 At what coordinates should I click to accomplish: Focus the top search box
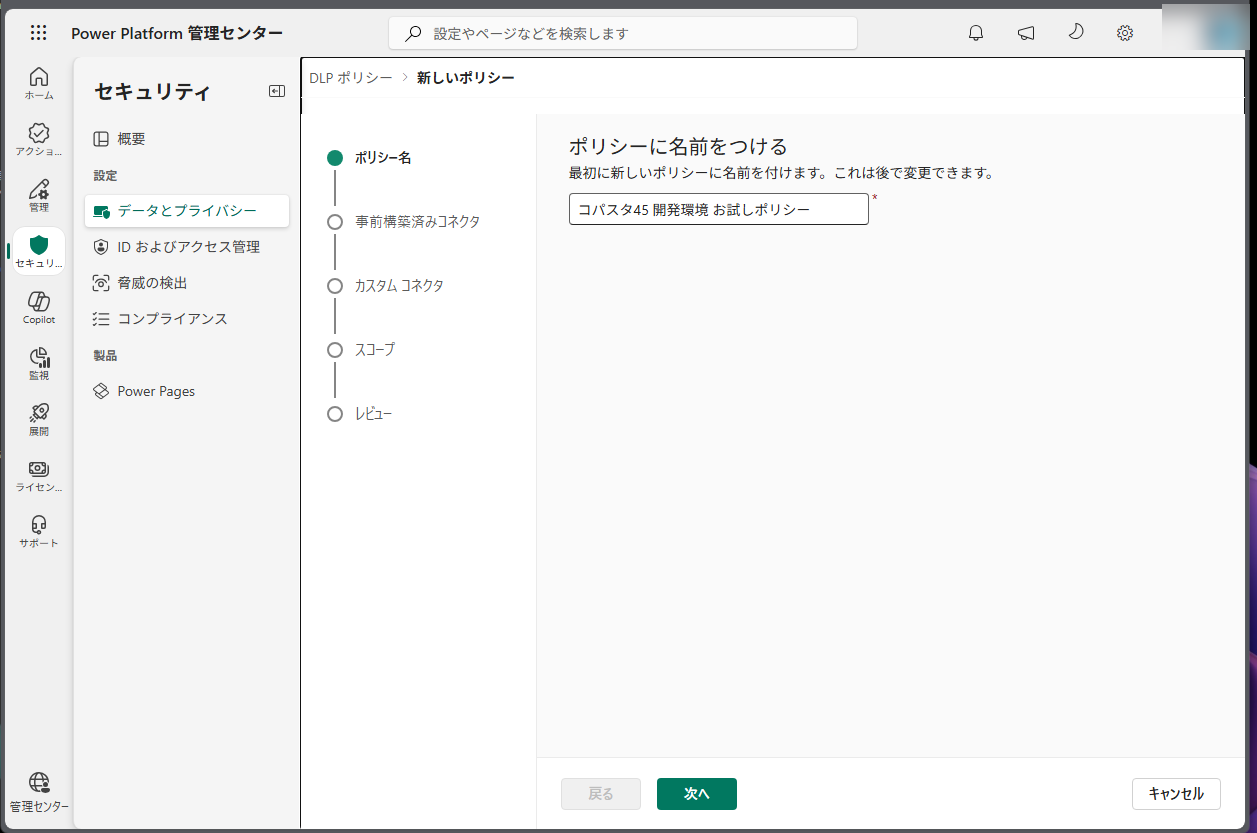point(623,33)
